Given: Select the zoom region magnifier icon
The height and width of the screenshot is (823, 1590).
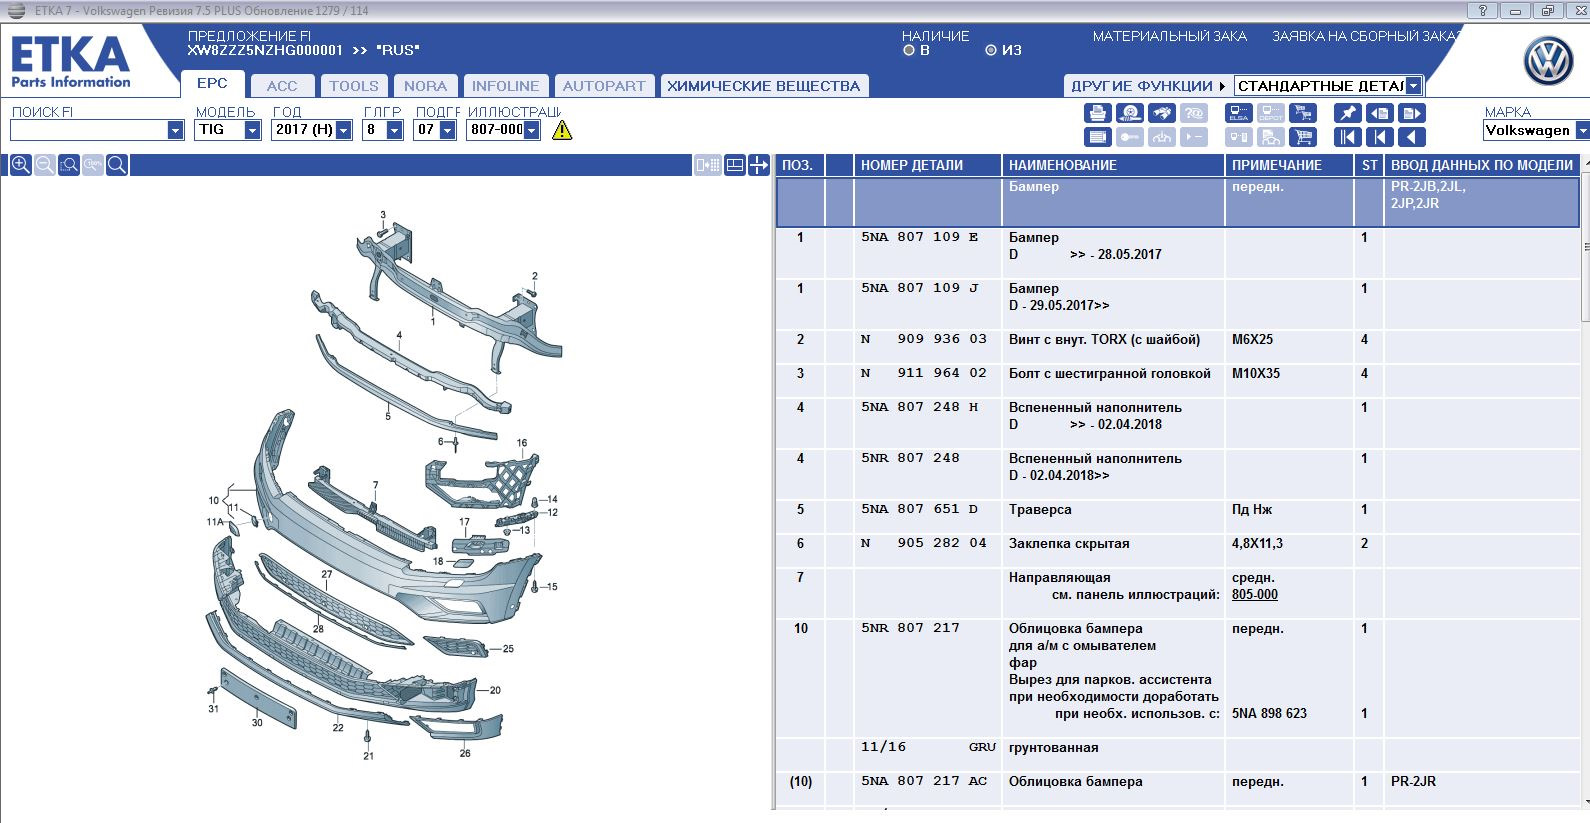Looking at the screenshot, I should [68, 165].
